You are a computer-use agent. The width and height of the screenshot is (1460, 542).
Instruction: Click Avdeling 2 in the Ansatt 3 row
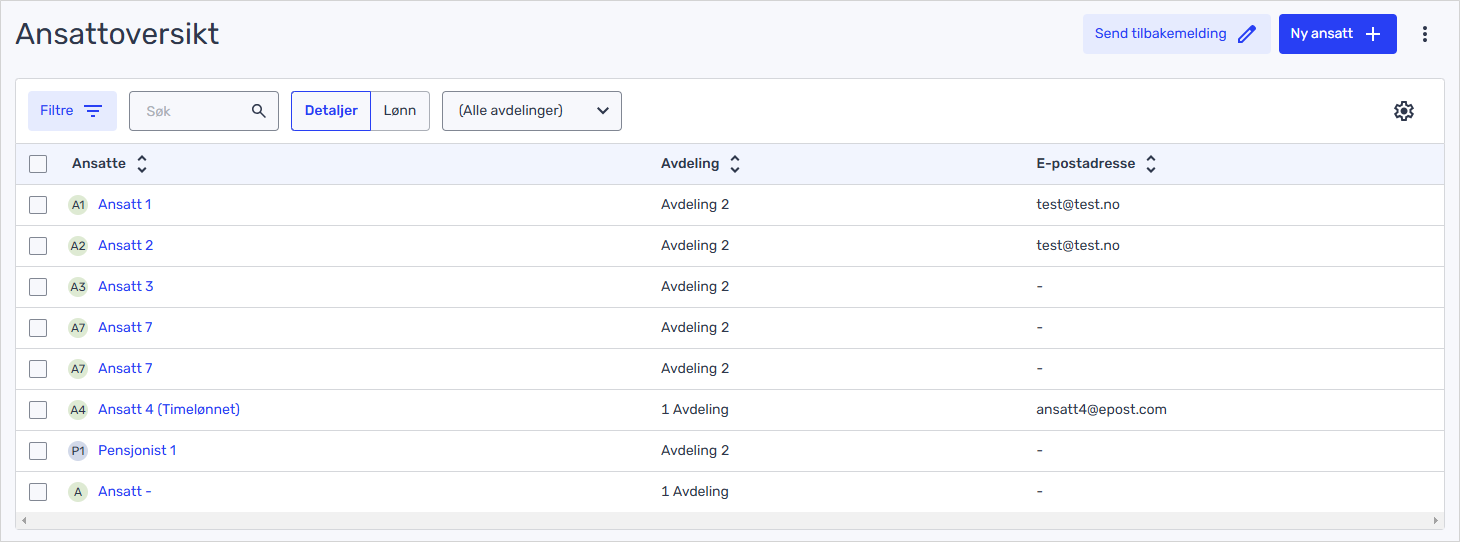[x=695, y=287]
